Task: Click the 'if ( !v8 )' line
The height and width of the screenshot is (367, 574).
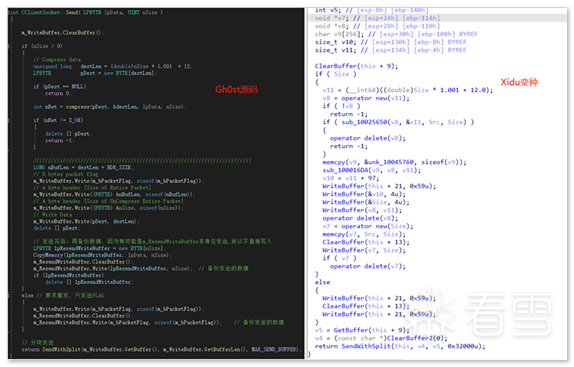Action: (x=342, y=106)
